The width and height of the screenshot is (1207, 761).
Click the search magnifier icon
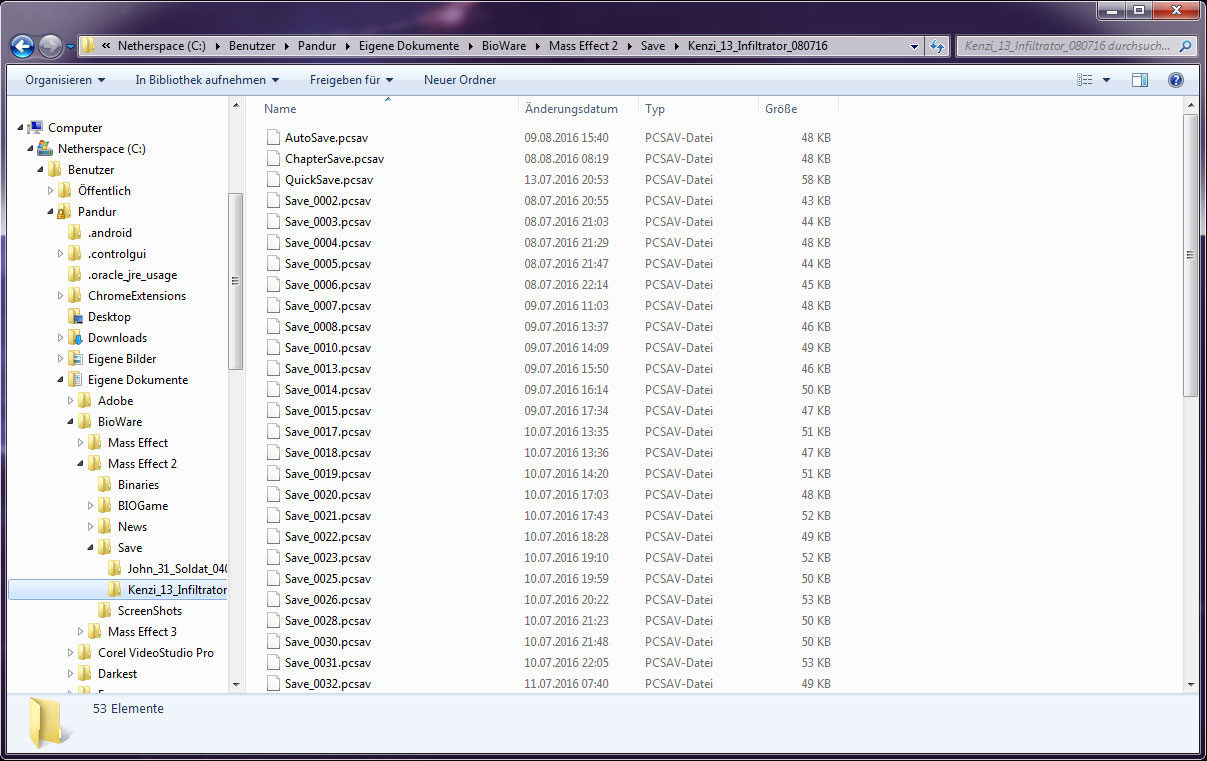pos(1185,46)
